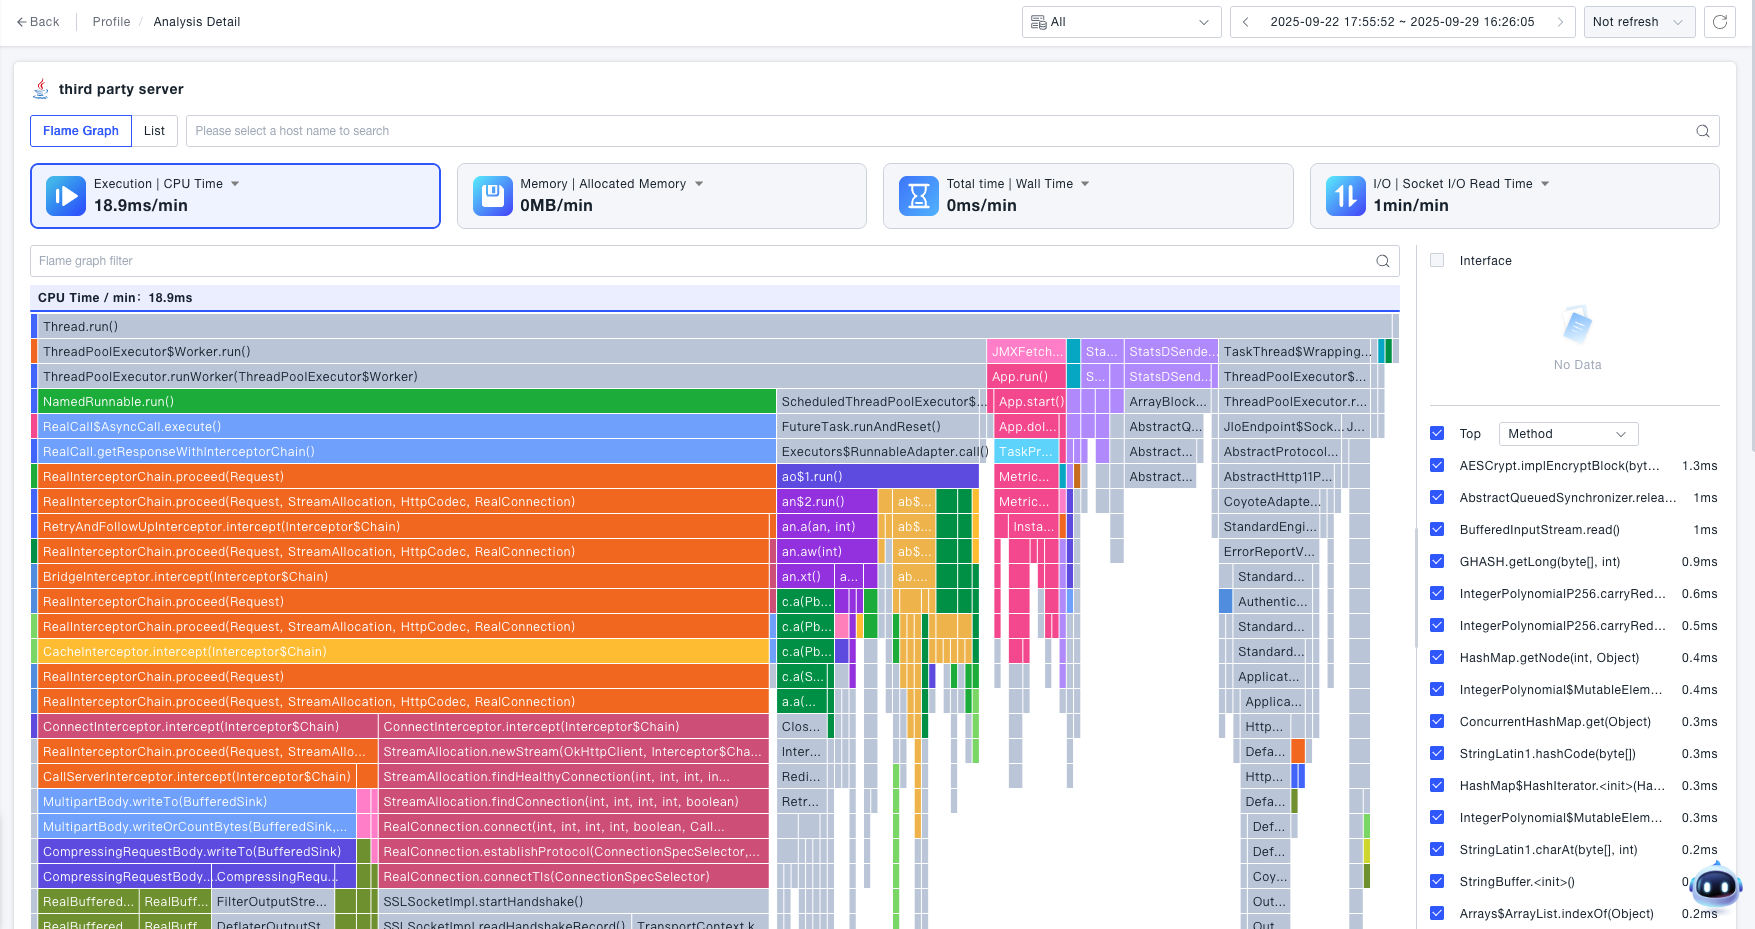Open the Method dropdown
This screenshot has width=1755, height=929.
point(1567,434)
